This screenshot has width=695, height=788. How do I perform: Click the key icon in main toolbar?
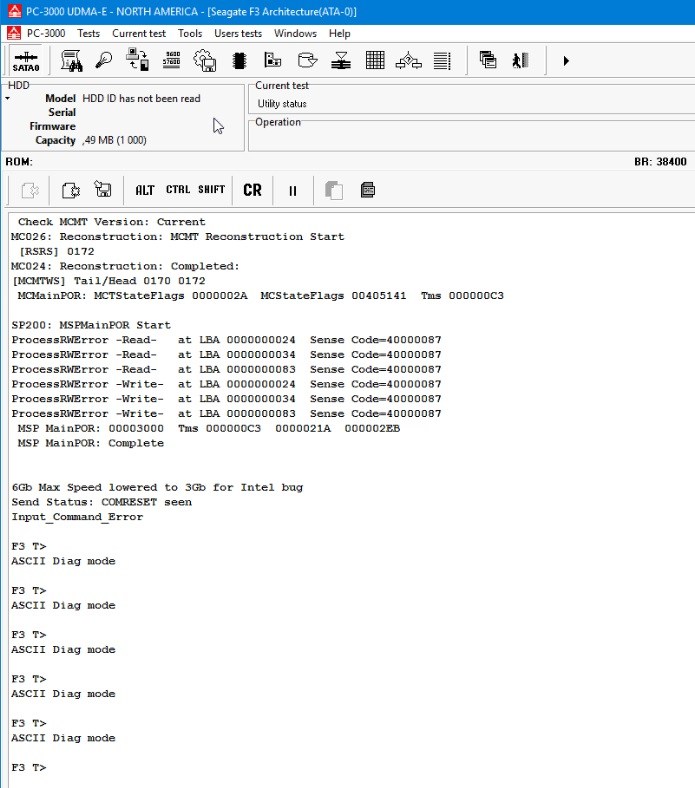click(104, 61)
